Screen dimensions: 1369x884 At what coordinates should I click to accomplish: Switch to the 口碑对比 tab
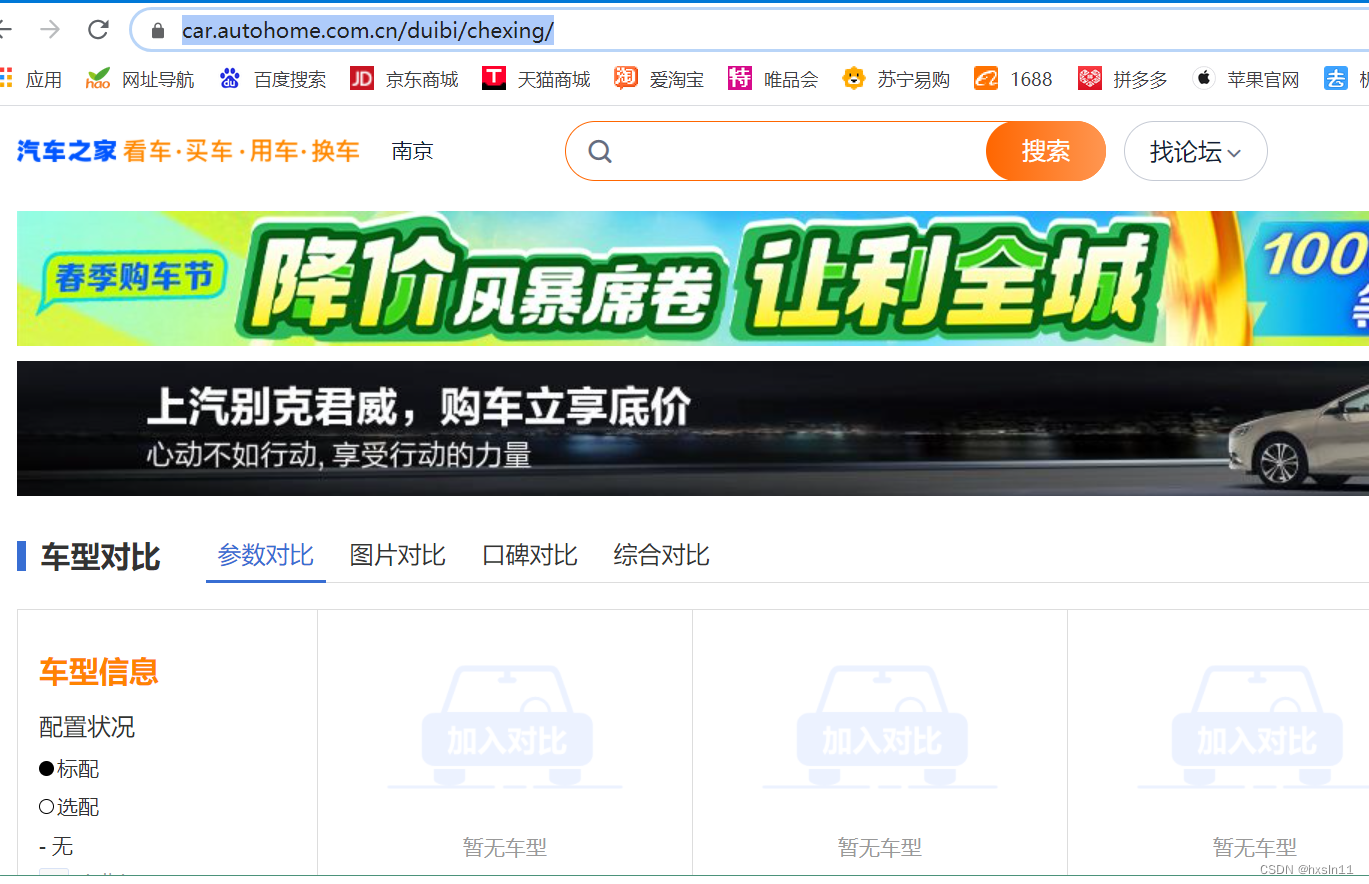point(530,555)
